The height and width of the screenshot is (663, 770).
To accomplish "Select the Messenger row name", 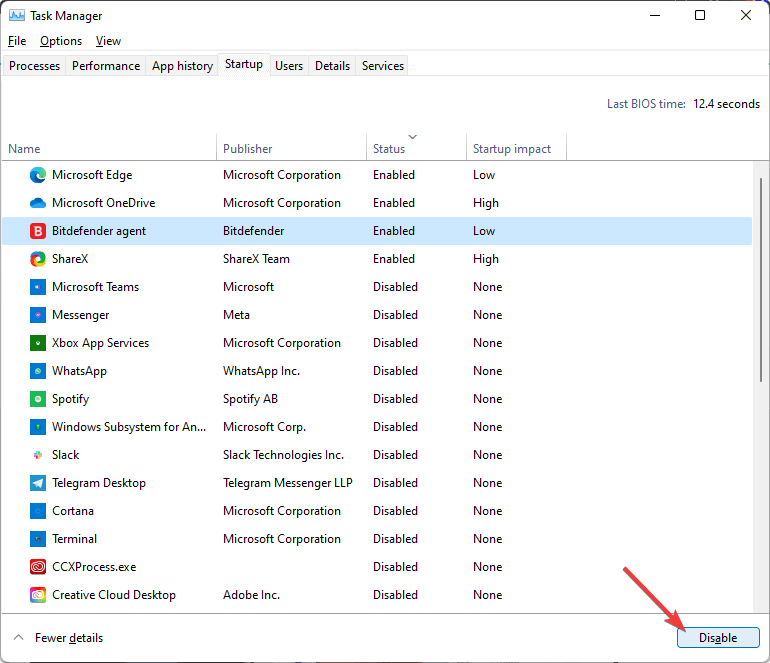I will pyautogui.click(x=81, y=315).
